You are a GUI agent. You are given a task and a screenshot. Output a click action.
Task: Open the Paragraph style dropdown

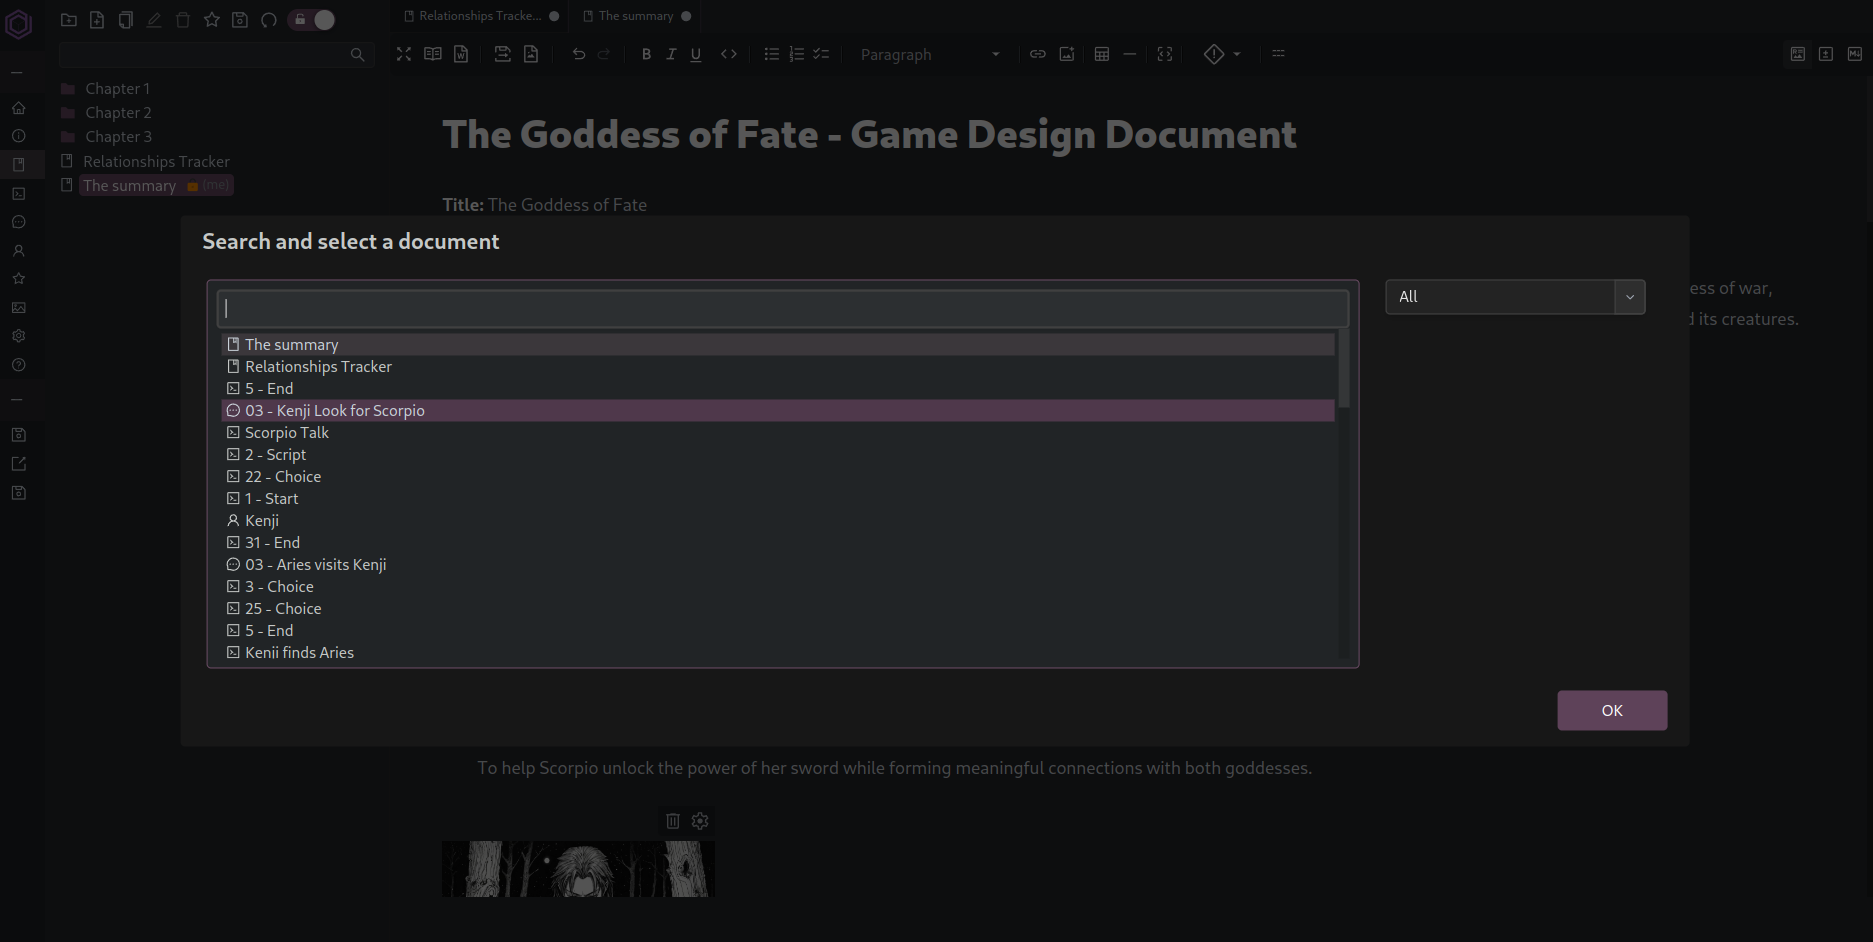coord(930,54)
